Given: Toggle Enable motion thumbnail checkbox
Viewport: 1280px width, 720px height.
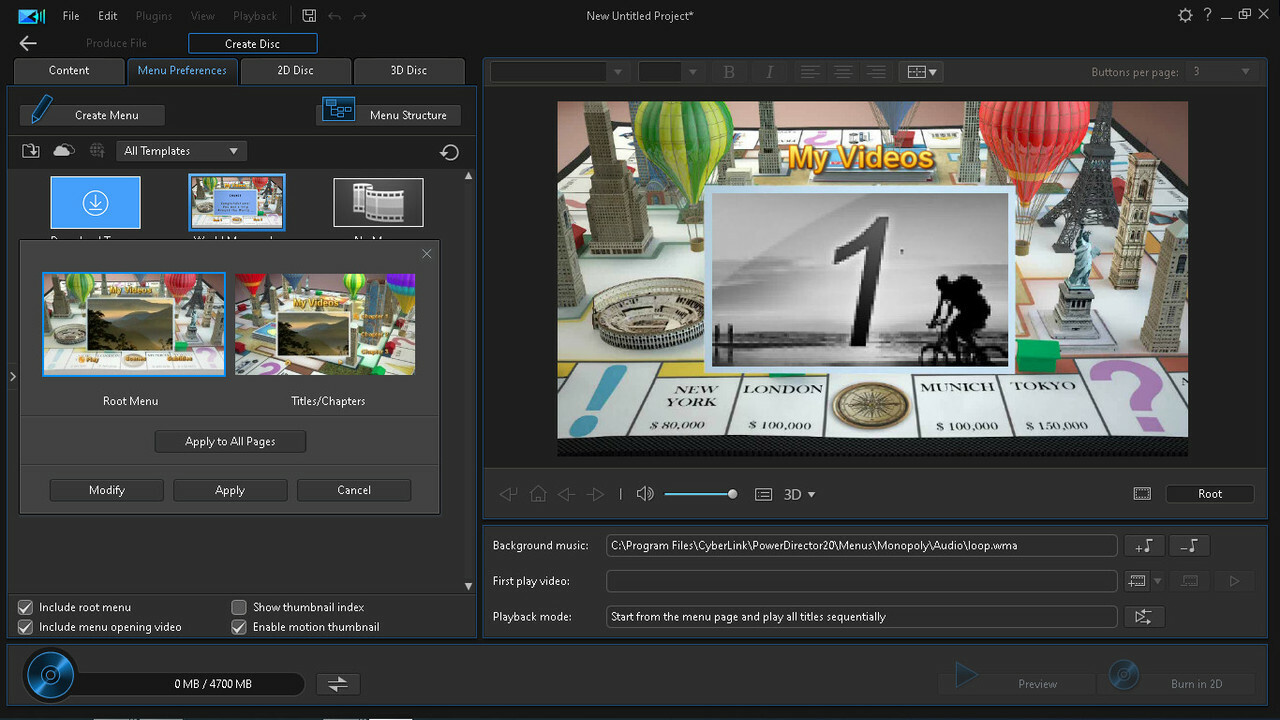Looking at the screenshot, I should point(239,627).
